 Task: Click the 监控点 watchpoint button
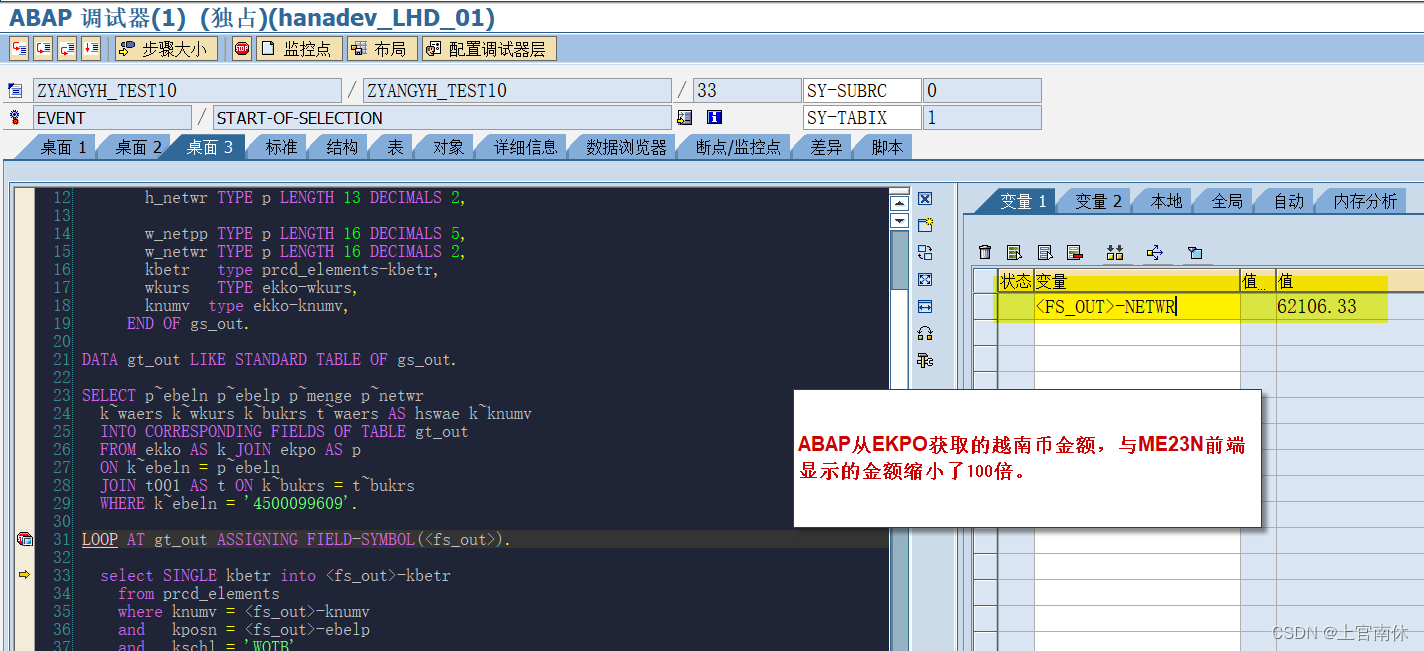(x=298, y=47)
